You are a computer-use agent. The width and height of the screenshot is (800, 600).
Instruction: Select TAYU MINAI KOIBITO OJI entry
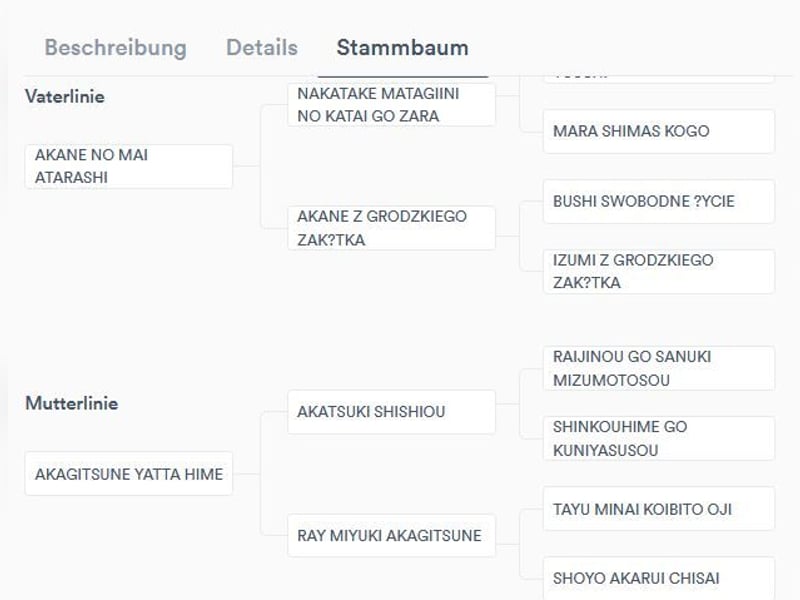point(658,509)
